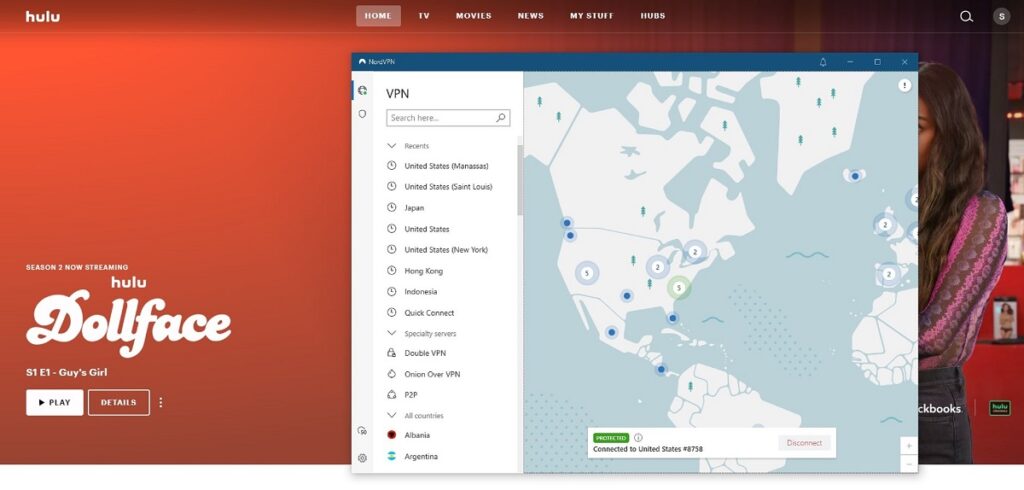Zoom in the map with plus button
The image size is (1024, 490).
(x=909, y=446)
